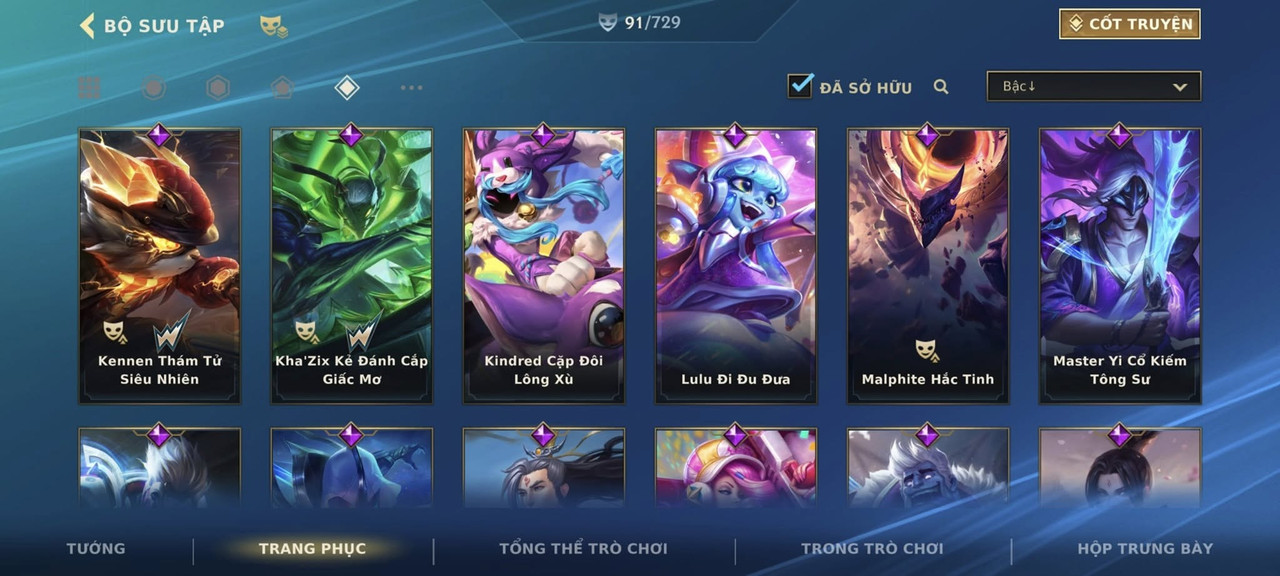
Task: Switch to the Tổng Thể Trò Chơi tab
Action: click(583, 548)
